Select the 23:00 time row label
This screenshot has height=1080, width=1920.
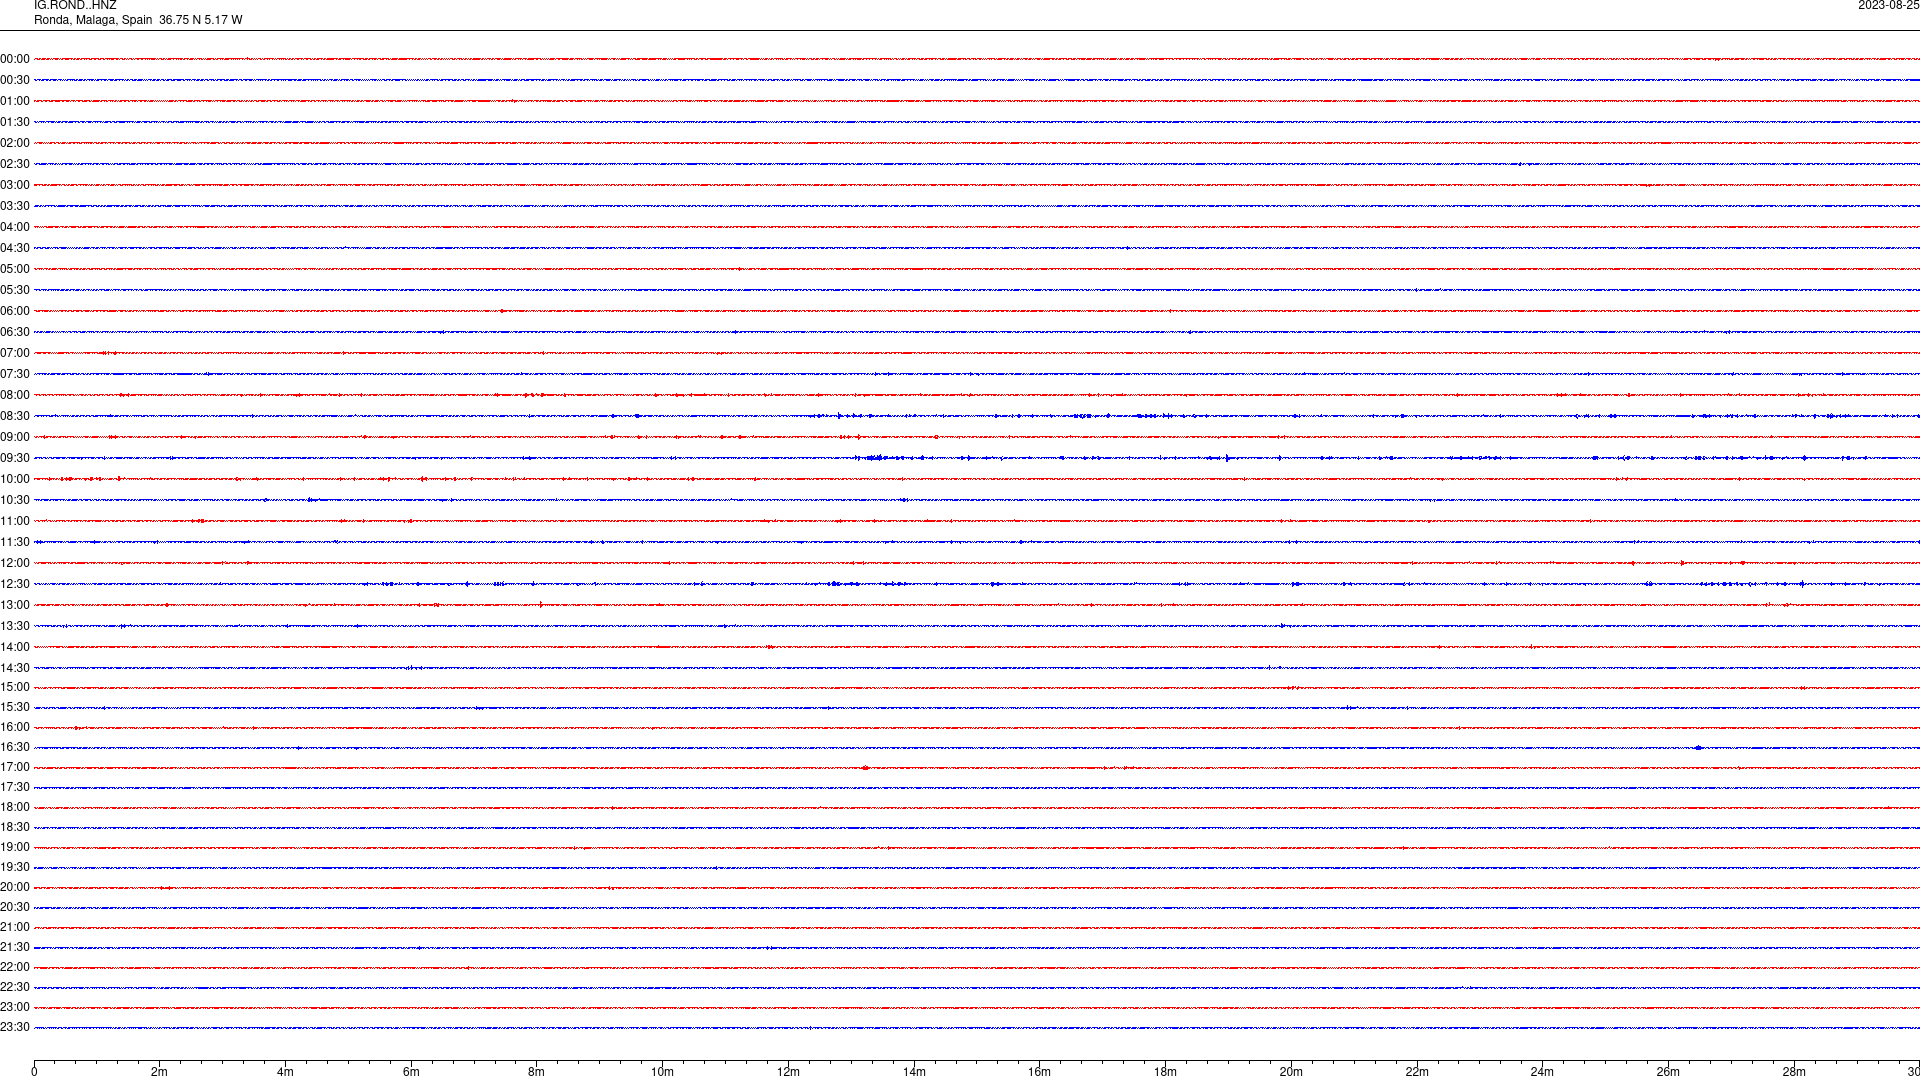[x=15, y=1007]
